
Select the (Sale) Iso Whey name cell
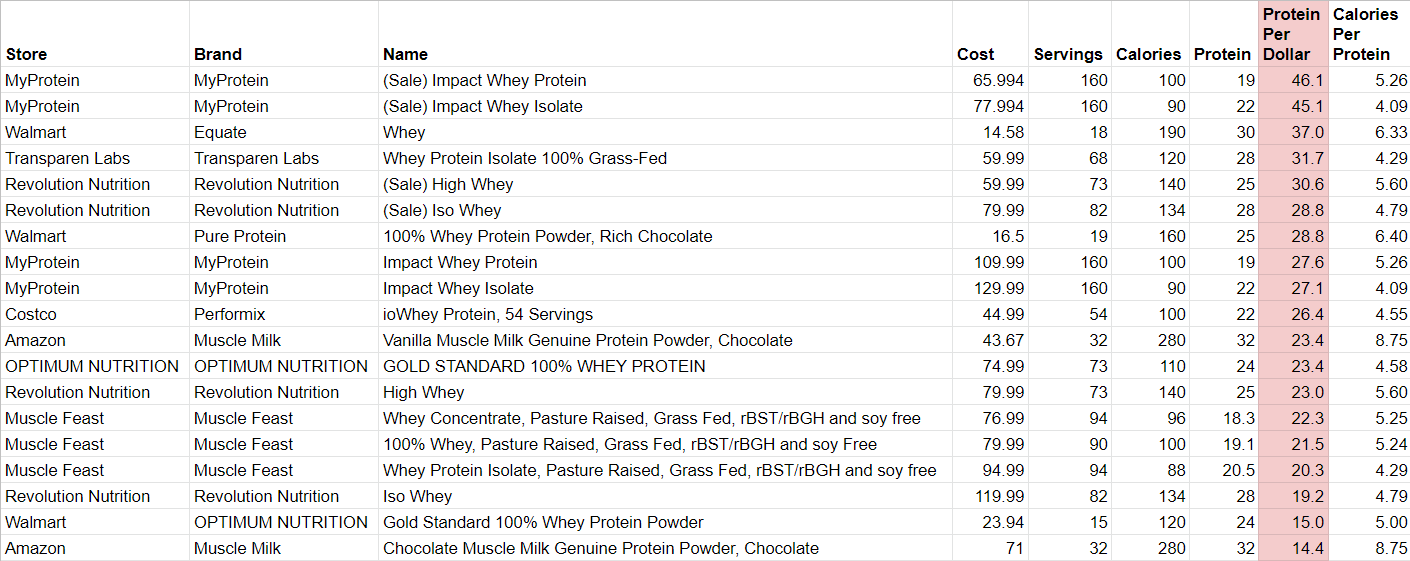pyautogui.click(x=665, y=210)
